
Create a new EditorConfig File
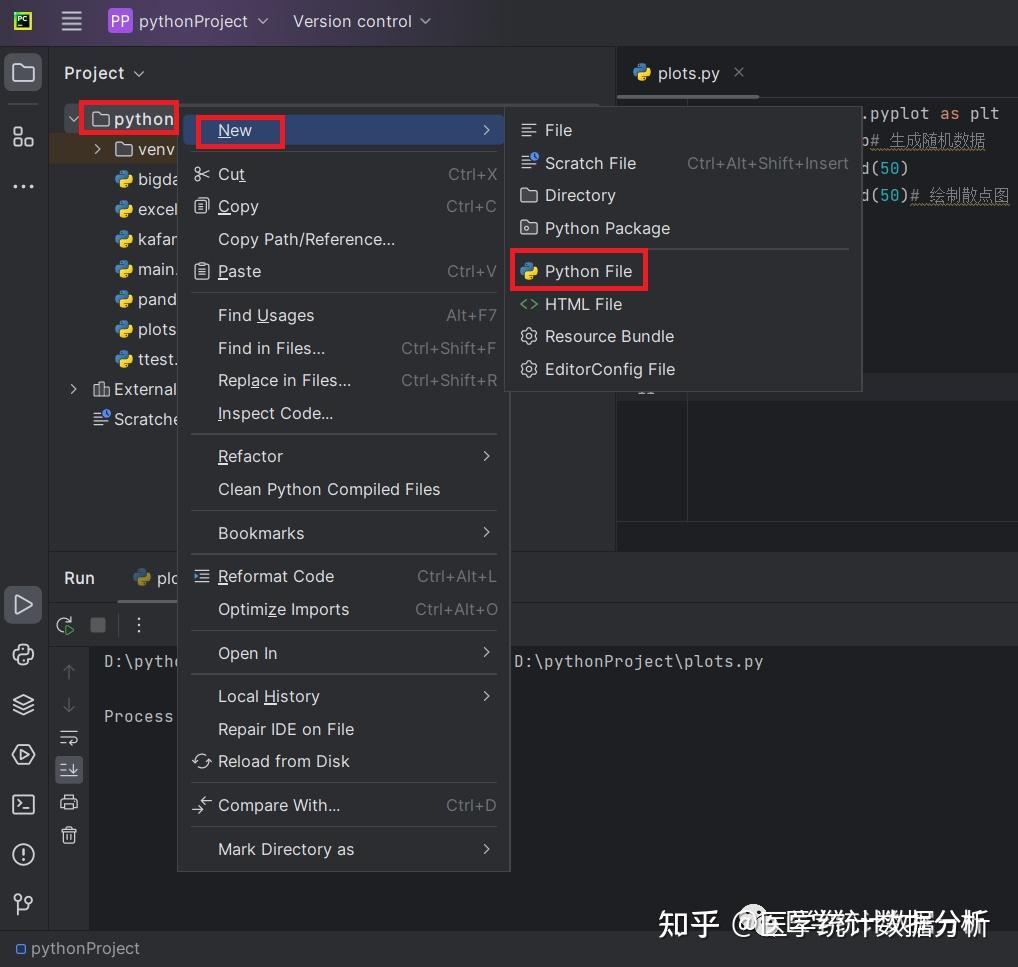coord(684,369)
